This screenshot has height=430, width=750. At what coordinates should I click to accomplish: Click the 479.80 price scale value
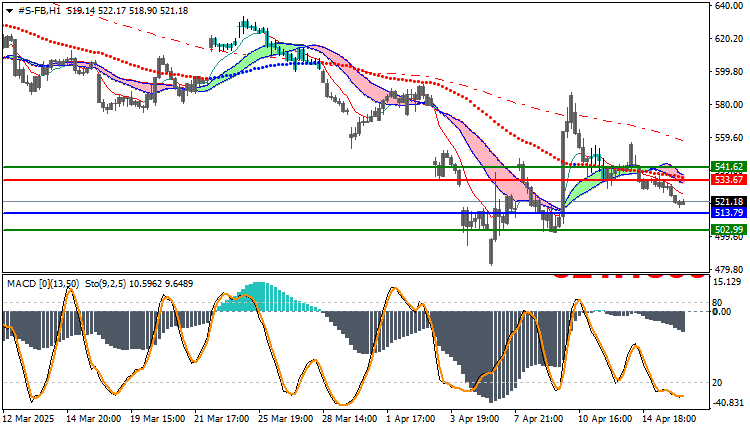(728, 270)
